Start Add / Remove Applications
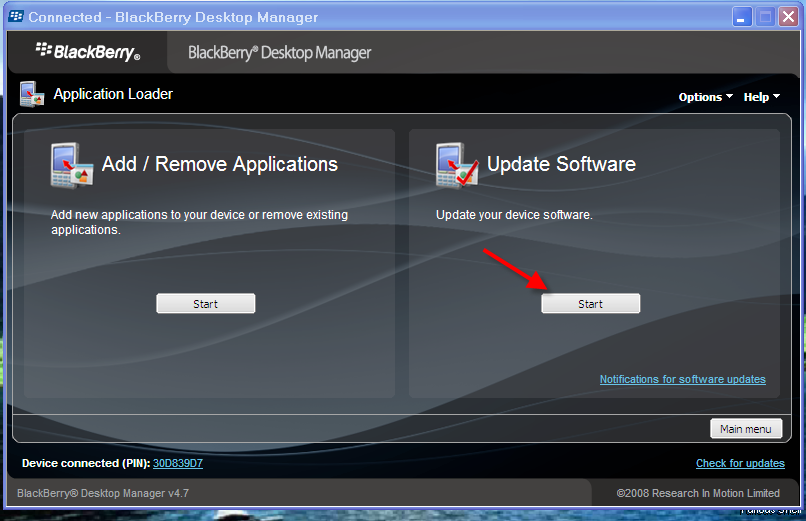This screenshot has height=521, width=806. coord(206,304)
